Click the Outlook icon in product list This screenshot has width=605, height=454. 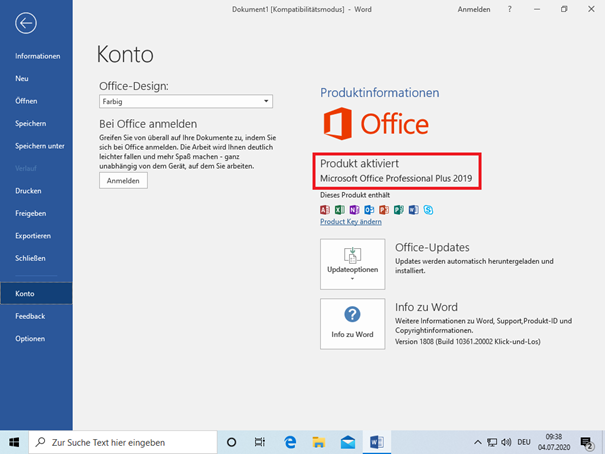pos(369,210)
